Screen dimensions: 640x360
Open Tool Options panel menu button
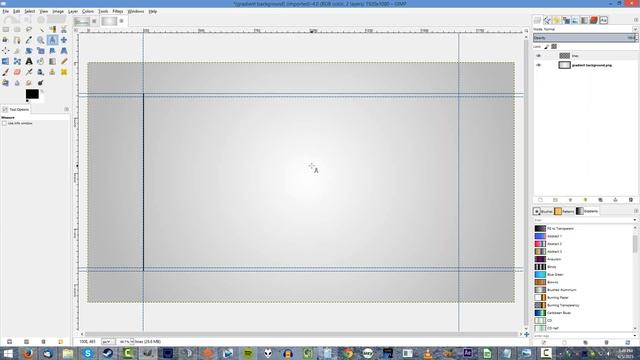click(67, 109)
